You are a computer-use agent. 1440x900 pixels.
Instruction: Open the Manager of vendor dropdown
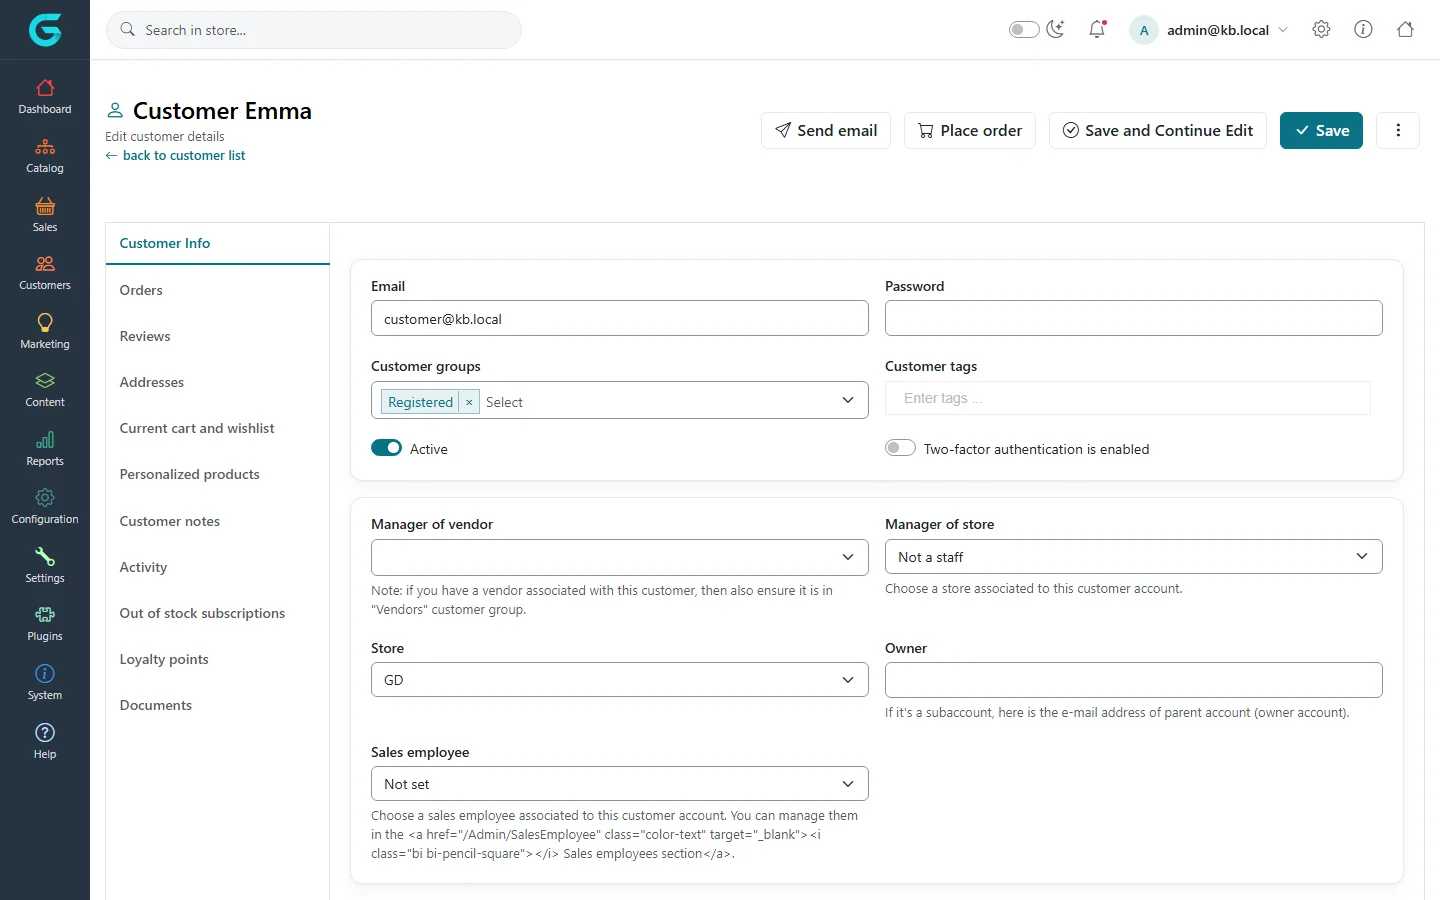[620, 557]
